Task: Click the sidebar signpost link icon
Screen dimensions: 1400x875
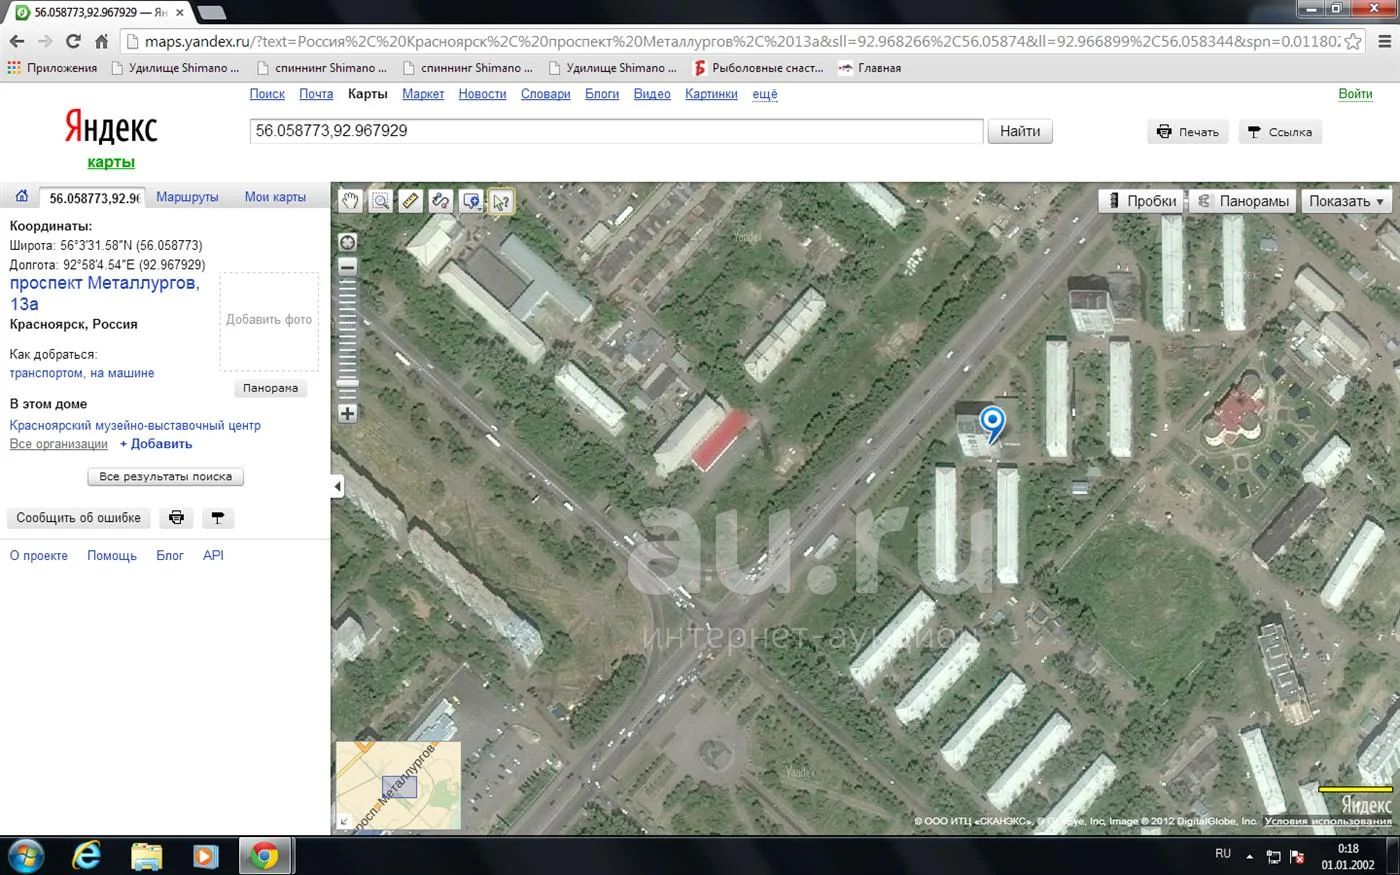Action: point(217,518)
